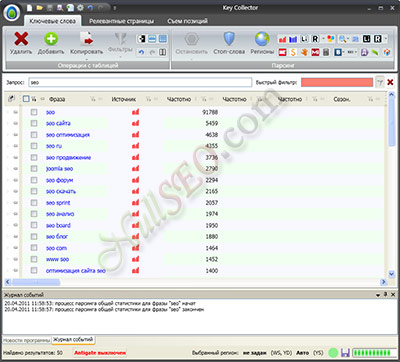
Task: Expand the 'seo' row tree arrow
Action: [8, 112]
